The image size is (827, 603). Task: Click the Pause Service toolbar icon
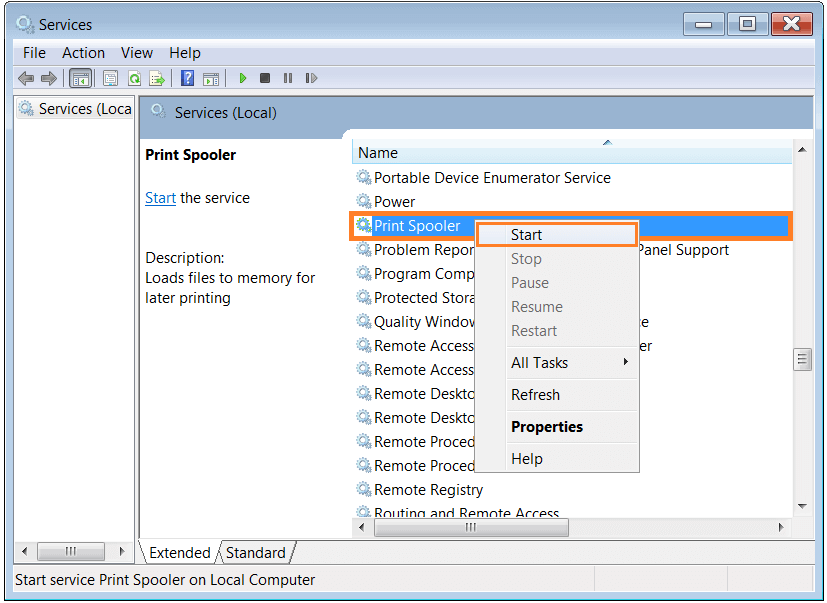pos(288,78)
